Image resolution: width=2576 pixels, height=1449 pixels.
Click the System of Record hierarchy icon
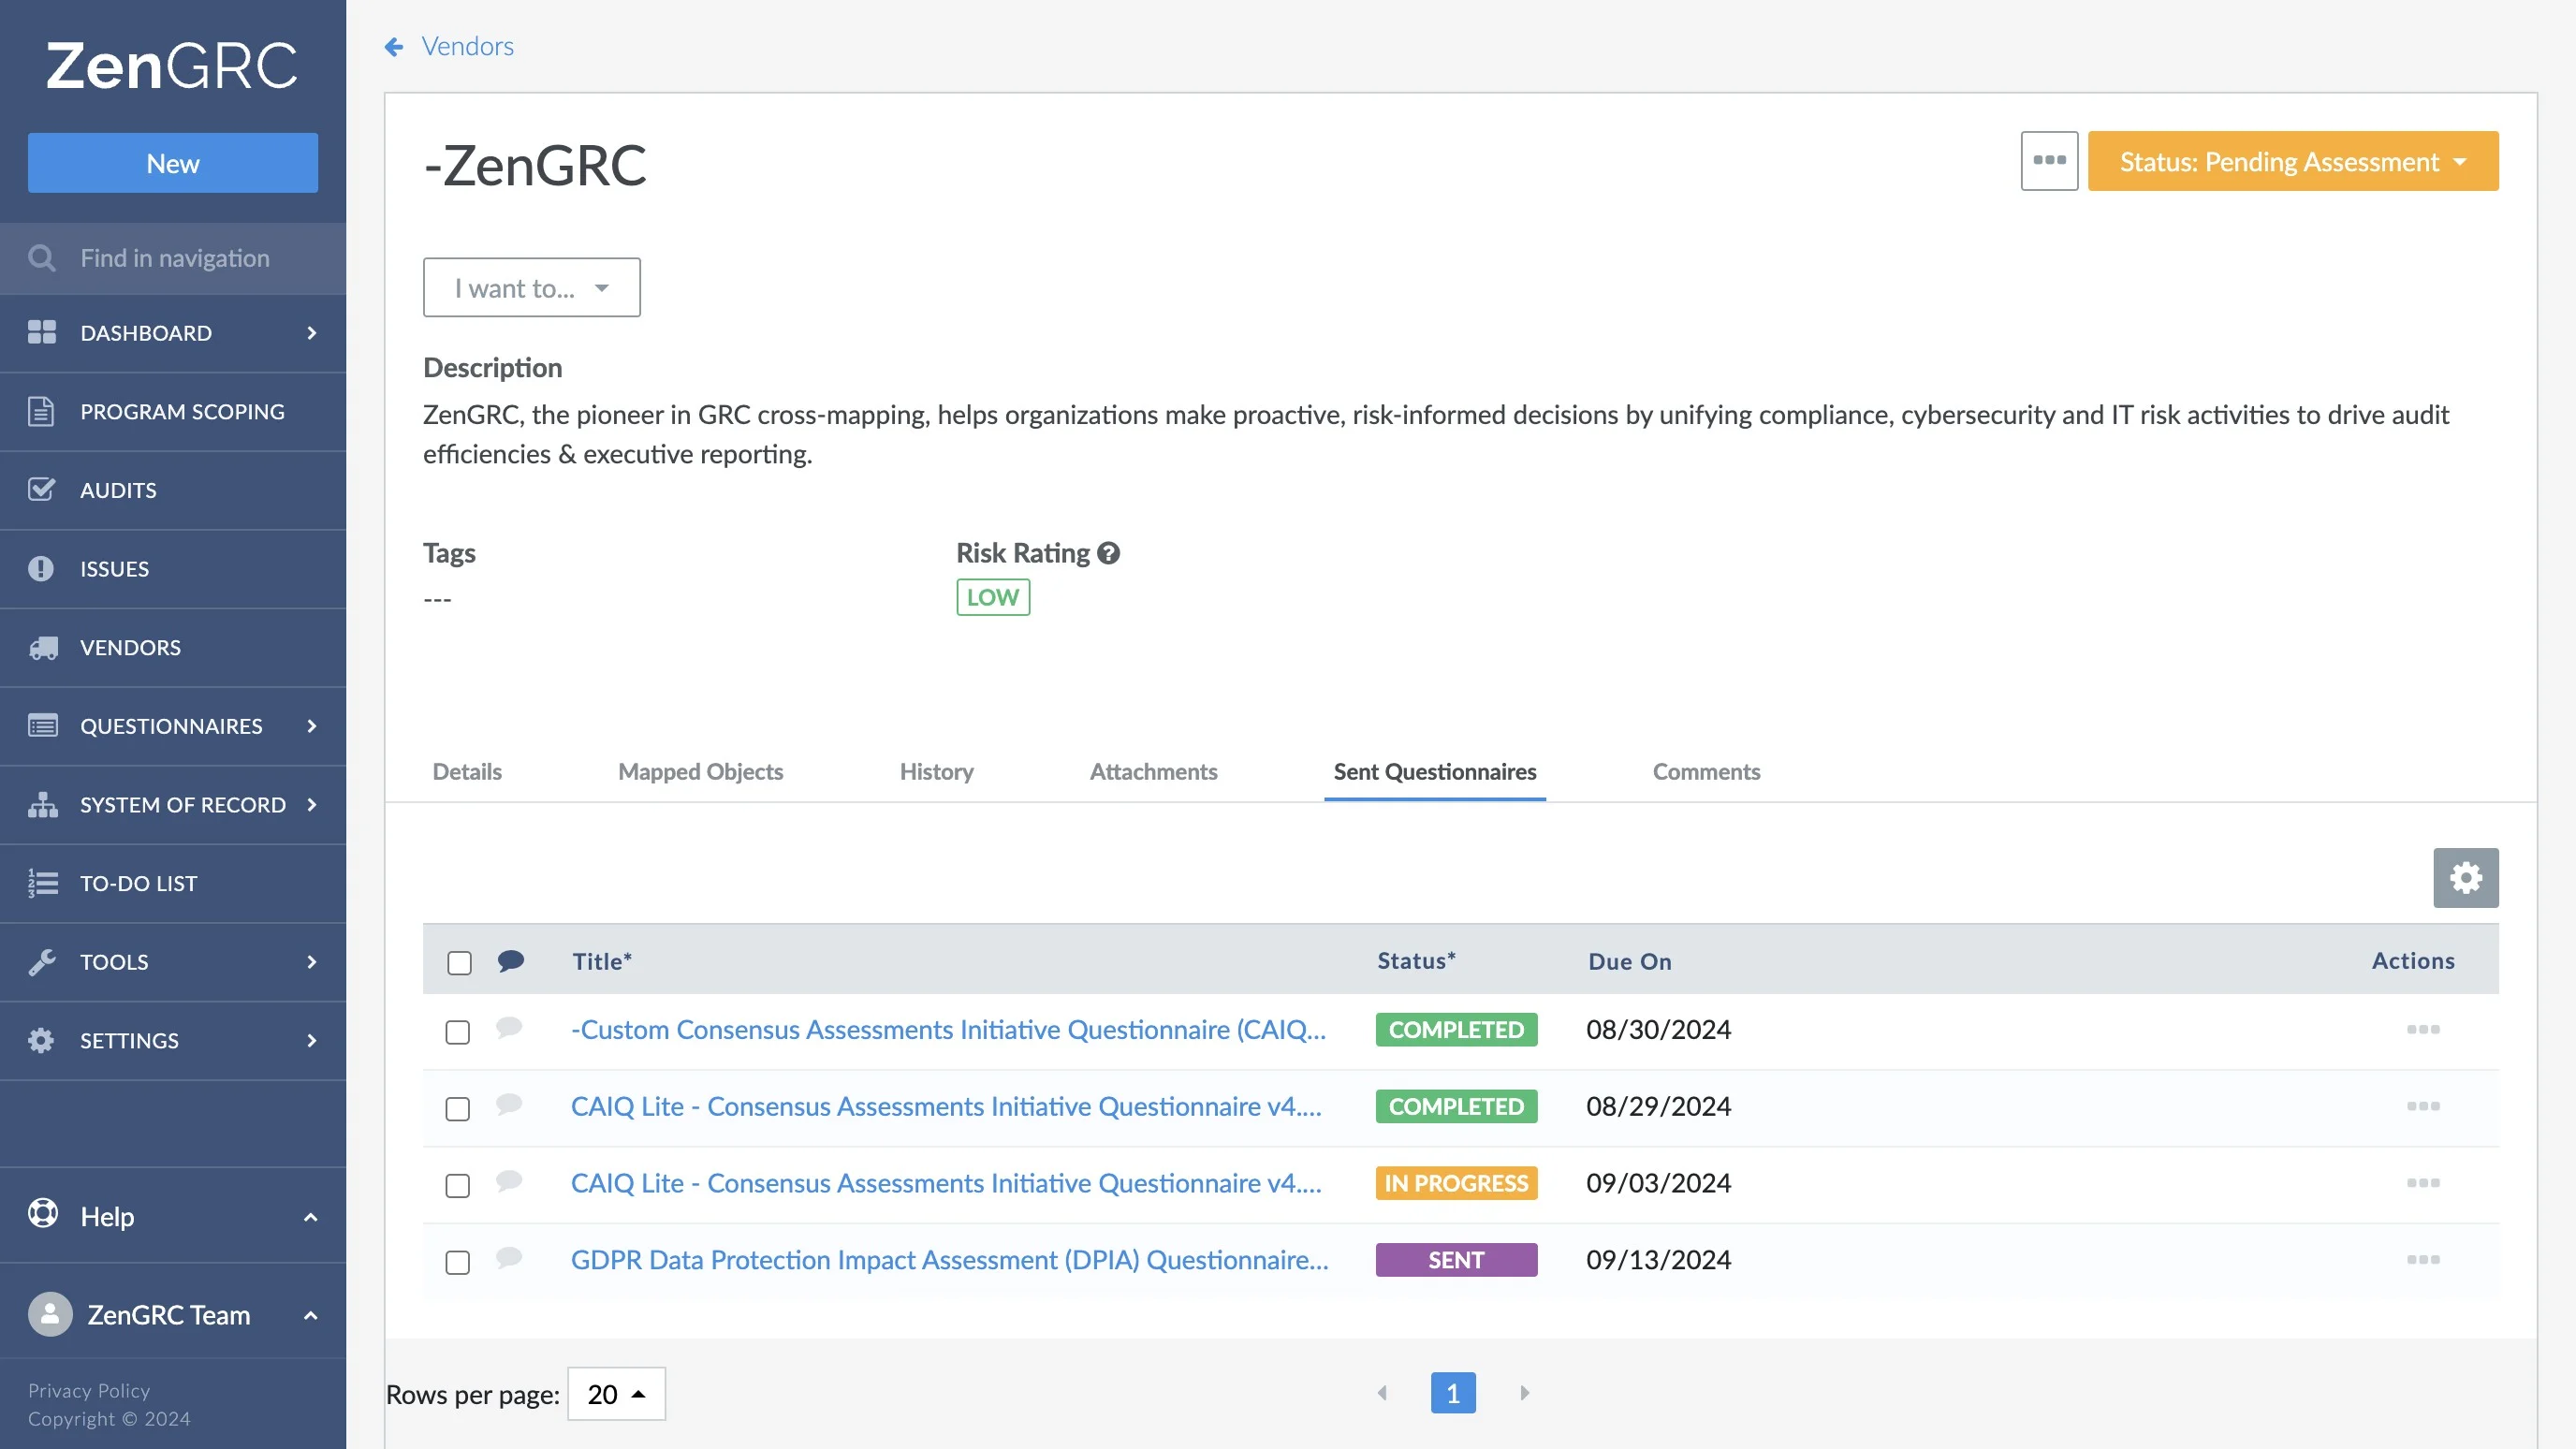tap(42, 804)
